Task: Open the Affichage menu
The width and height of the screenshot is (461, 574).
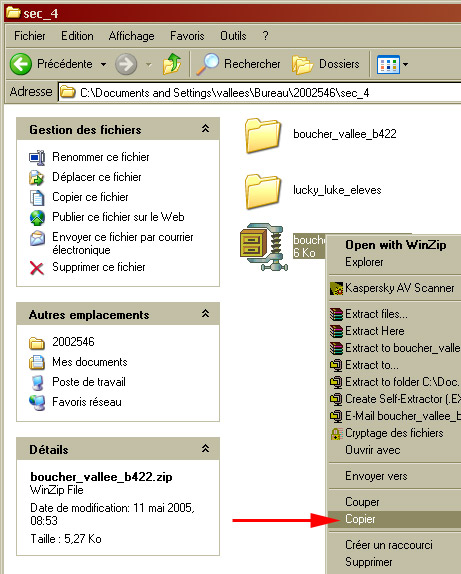Action: [x=131, y=36]
